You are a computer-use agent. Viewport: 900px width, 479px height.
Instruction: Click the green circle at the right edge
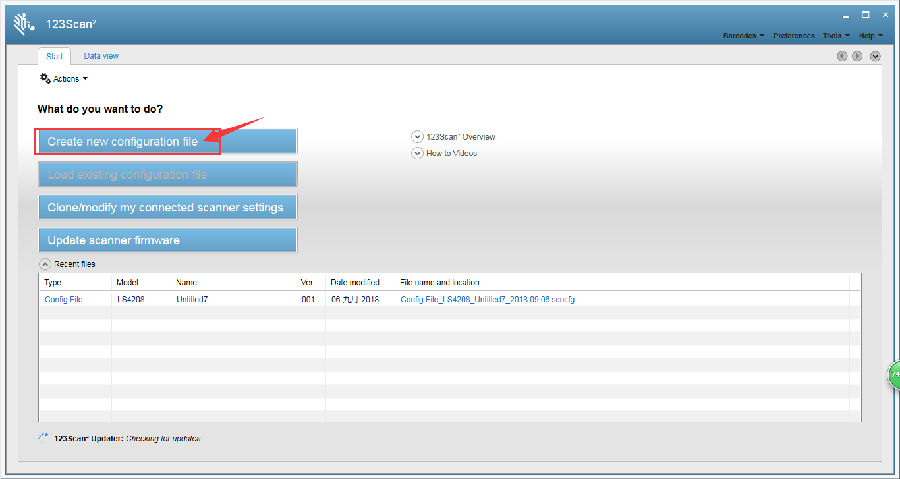(894, 376)
